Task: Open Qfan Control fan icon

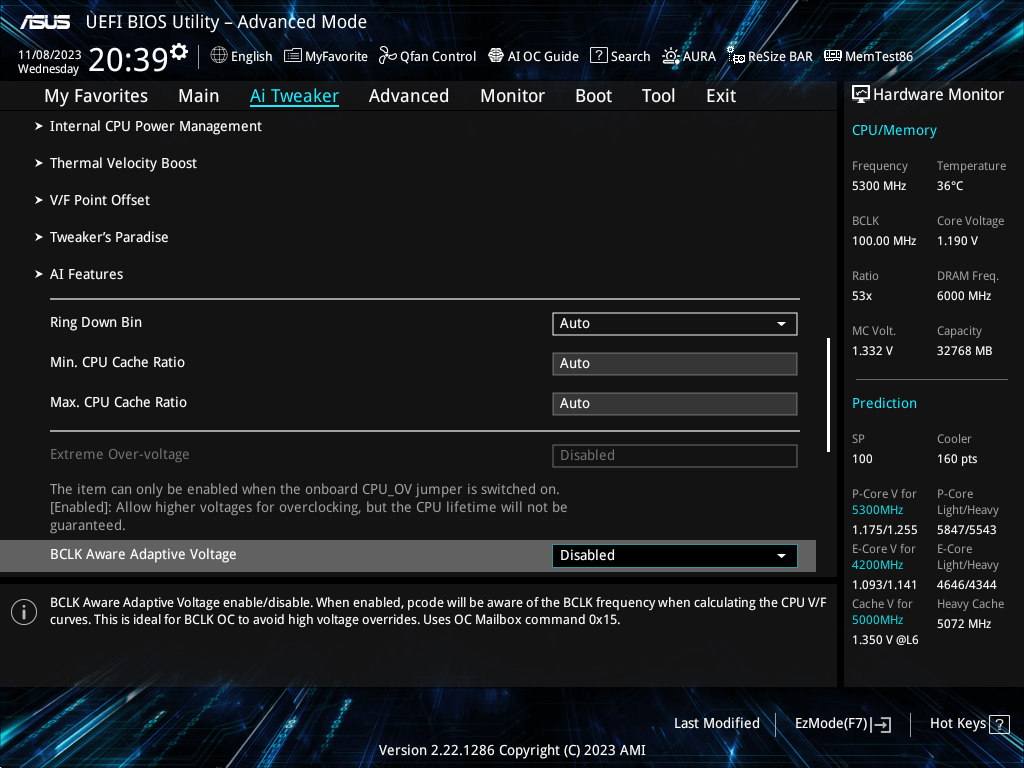Action: point(387,56)
